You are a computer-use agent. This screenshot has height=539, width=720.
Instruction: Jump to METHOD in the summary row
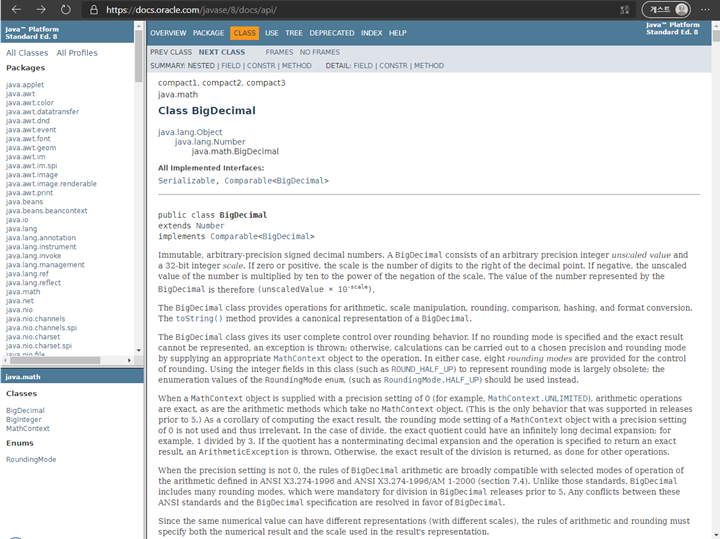pos(297,66)
